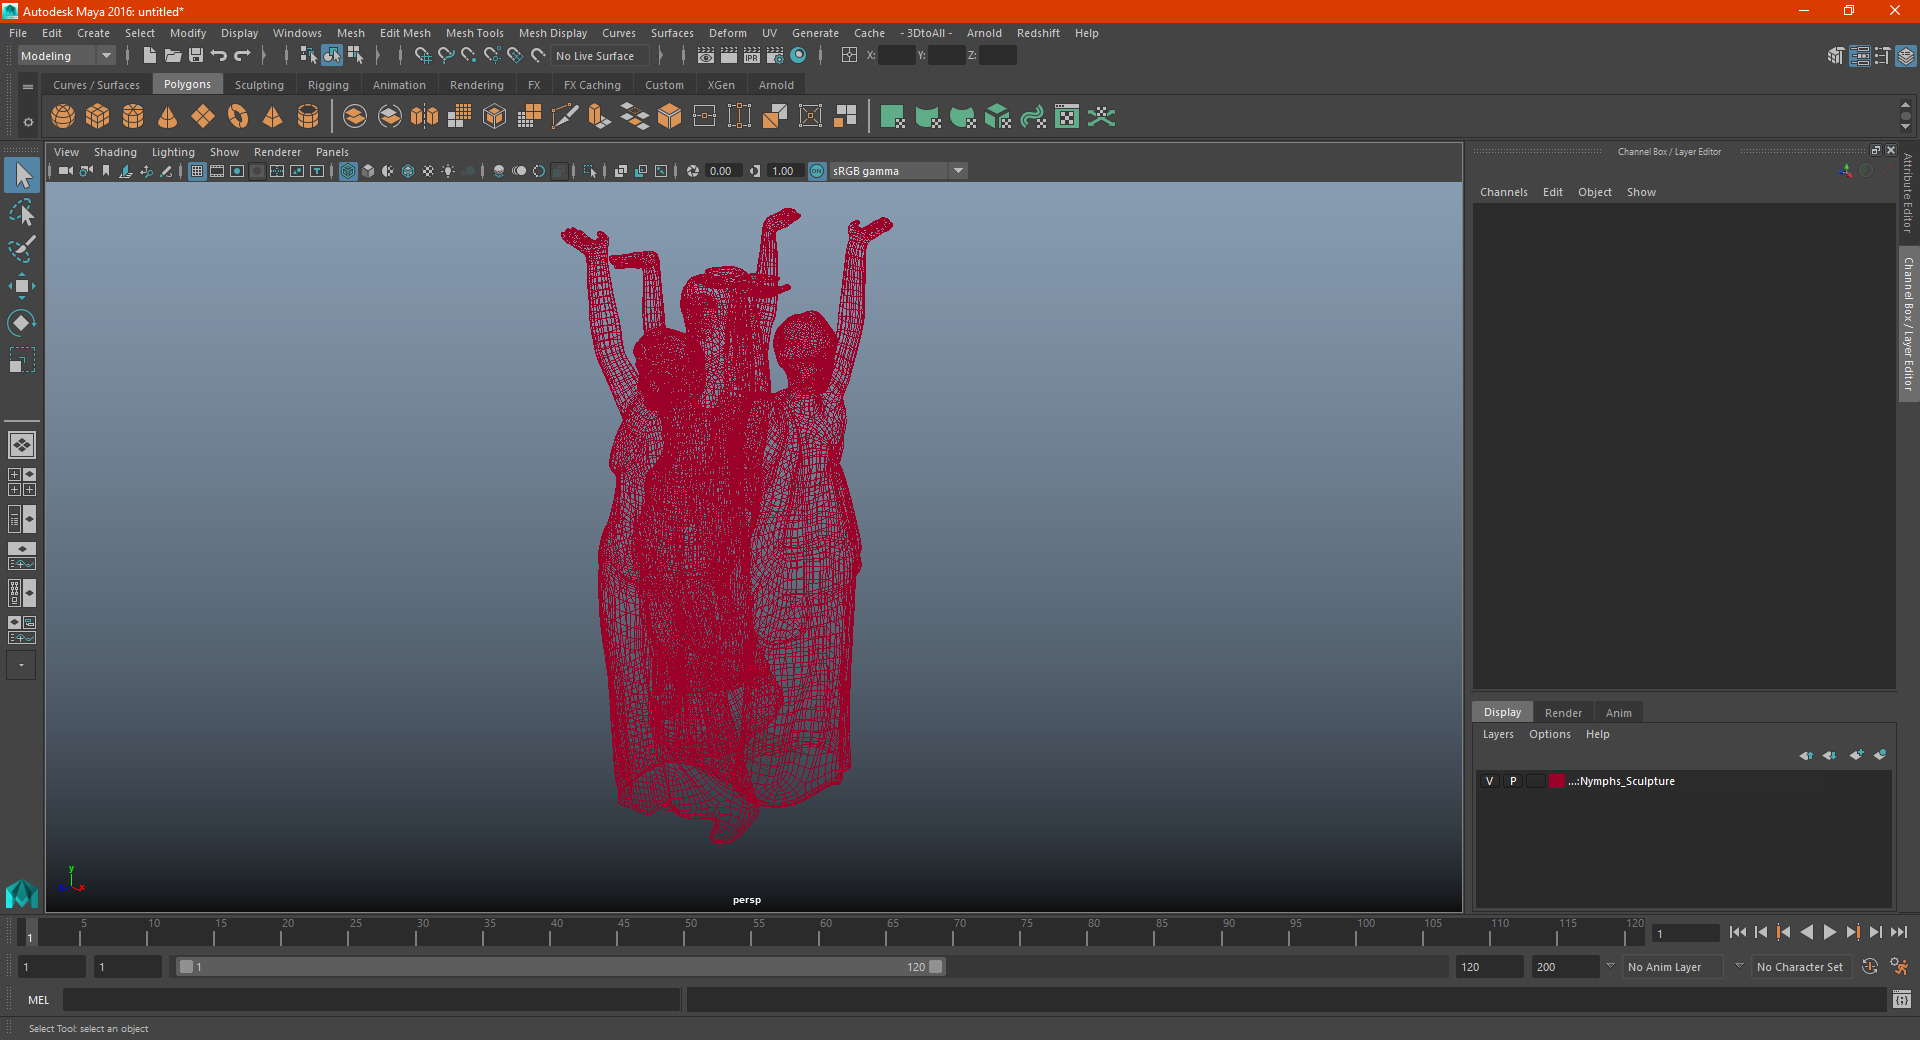Image resolution: width=1920 pixels, height=1040 pixels.
Task: Undo the last action
Action: pyautogui.click(x=219, y=56)
